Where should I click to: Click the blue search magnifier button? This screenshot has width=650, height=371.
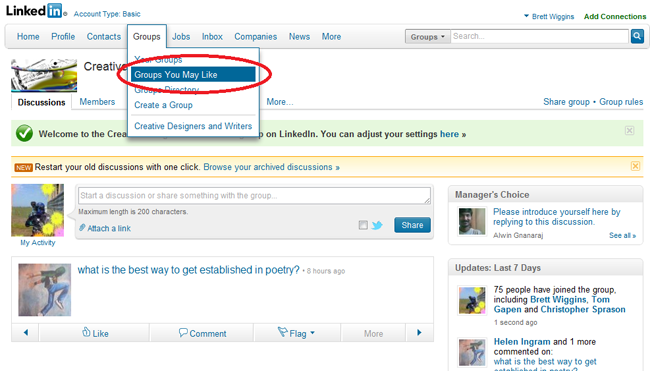(637, 36)
